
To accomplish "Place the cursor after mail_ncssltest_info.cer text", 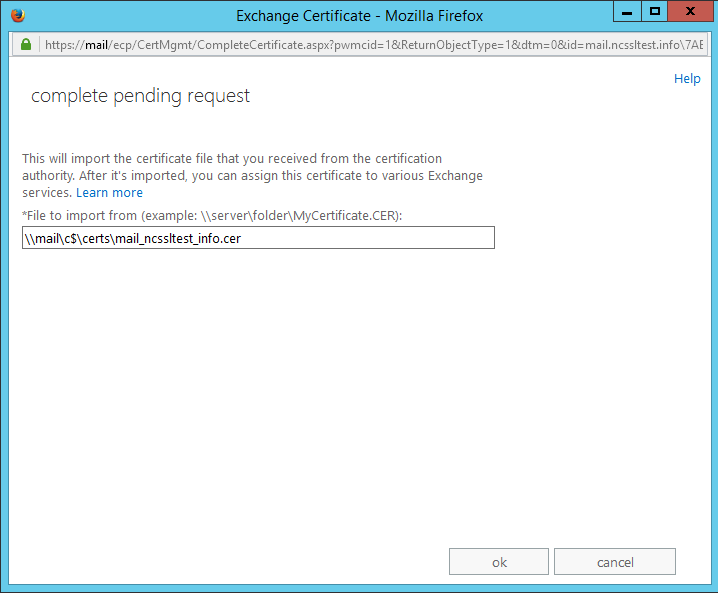I will (242, 239).
